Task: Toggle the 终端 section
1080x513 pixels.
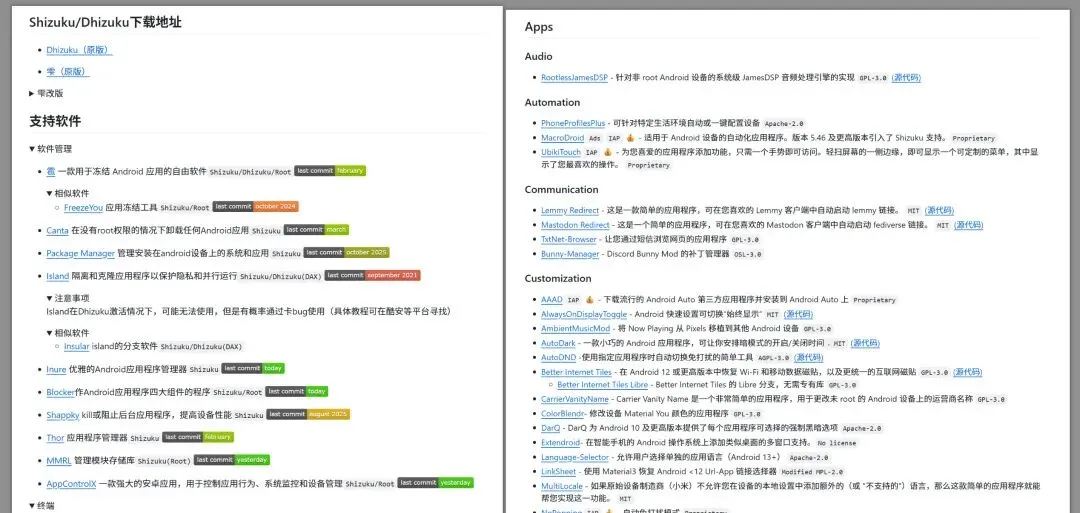Action: (41, 506)
